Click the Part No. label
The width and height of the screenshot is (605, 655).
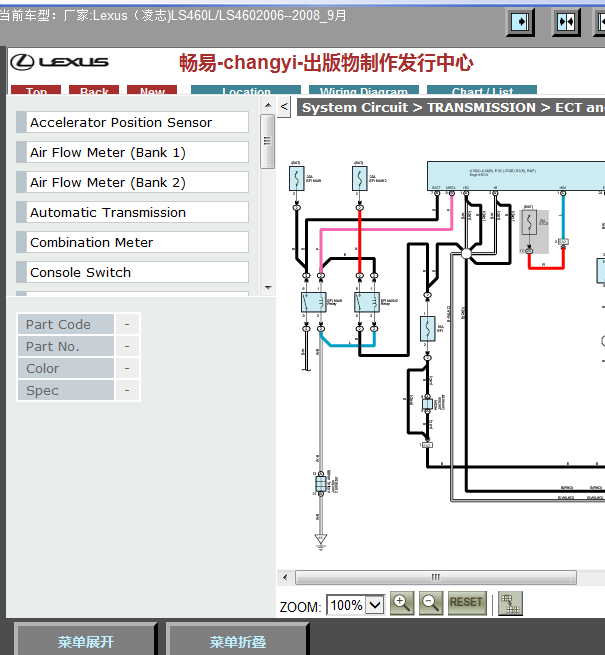click(x=66, y=347)
